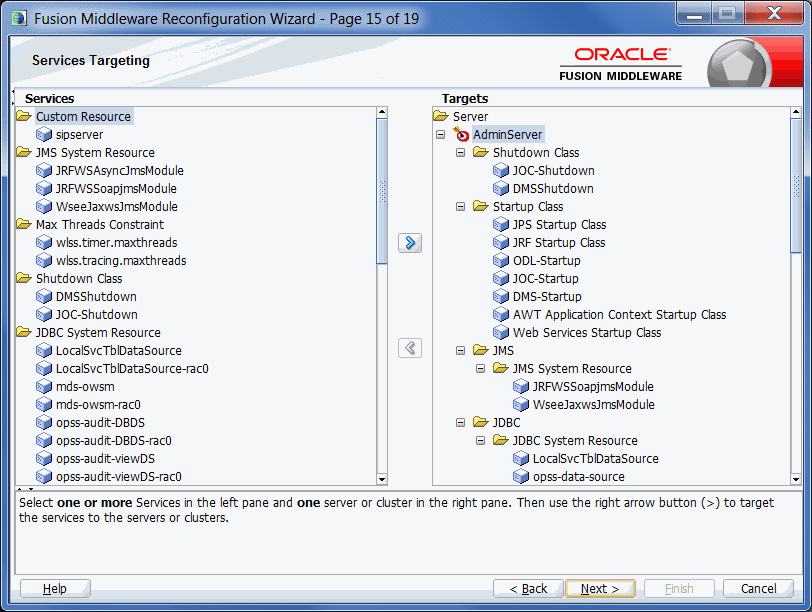The width and height of the screenshot is (812, 612).
Task: Click the LocalSvcTblDataSource-rac0 cube icon
Action: 44,369
